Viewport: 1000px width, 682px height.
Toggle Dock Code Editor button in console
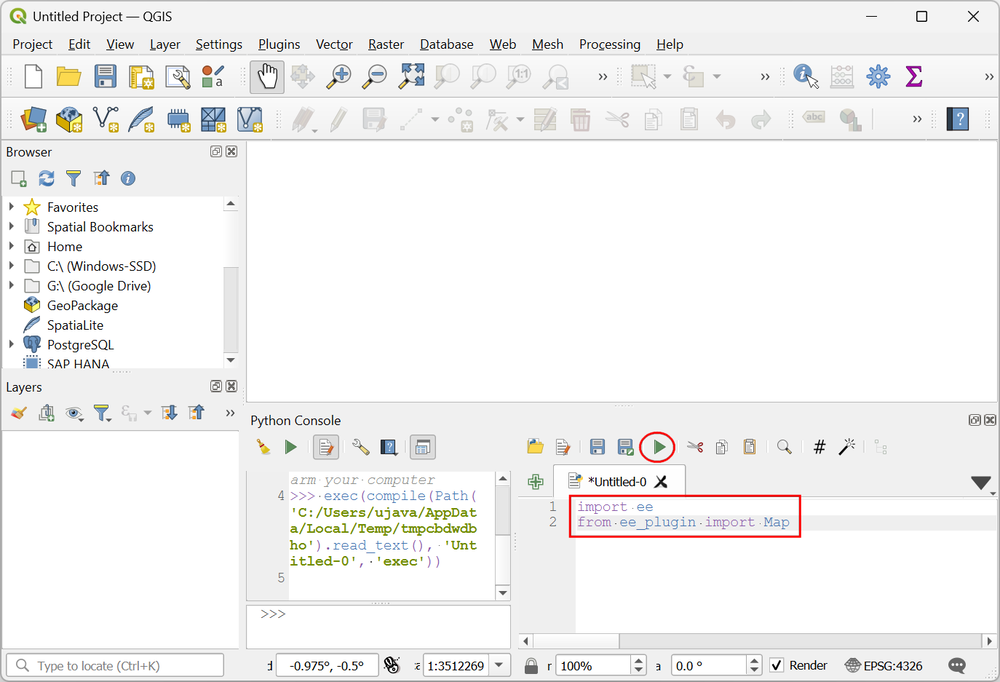click(422, 447)
